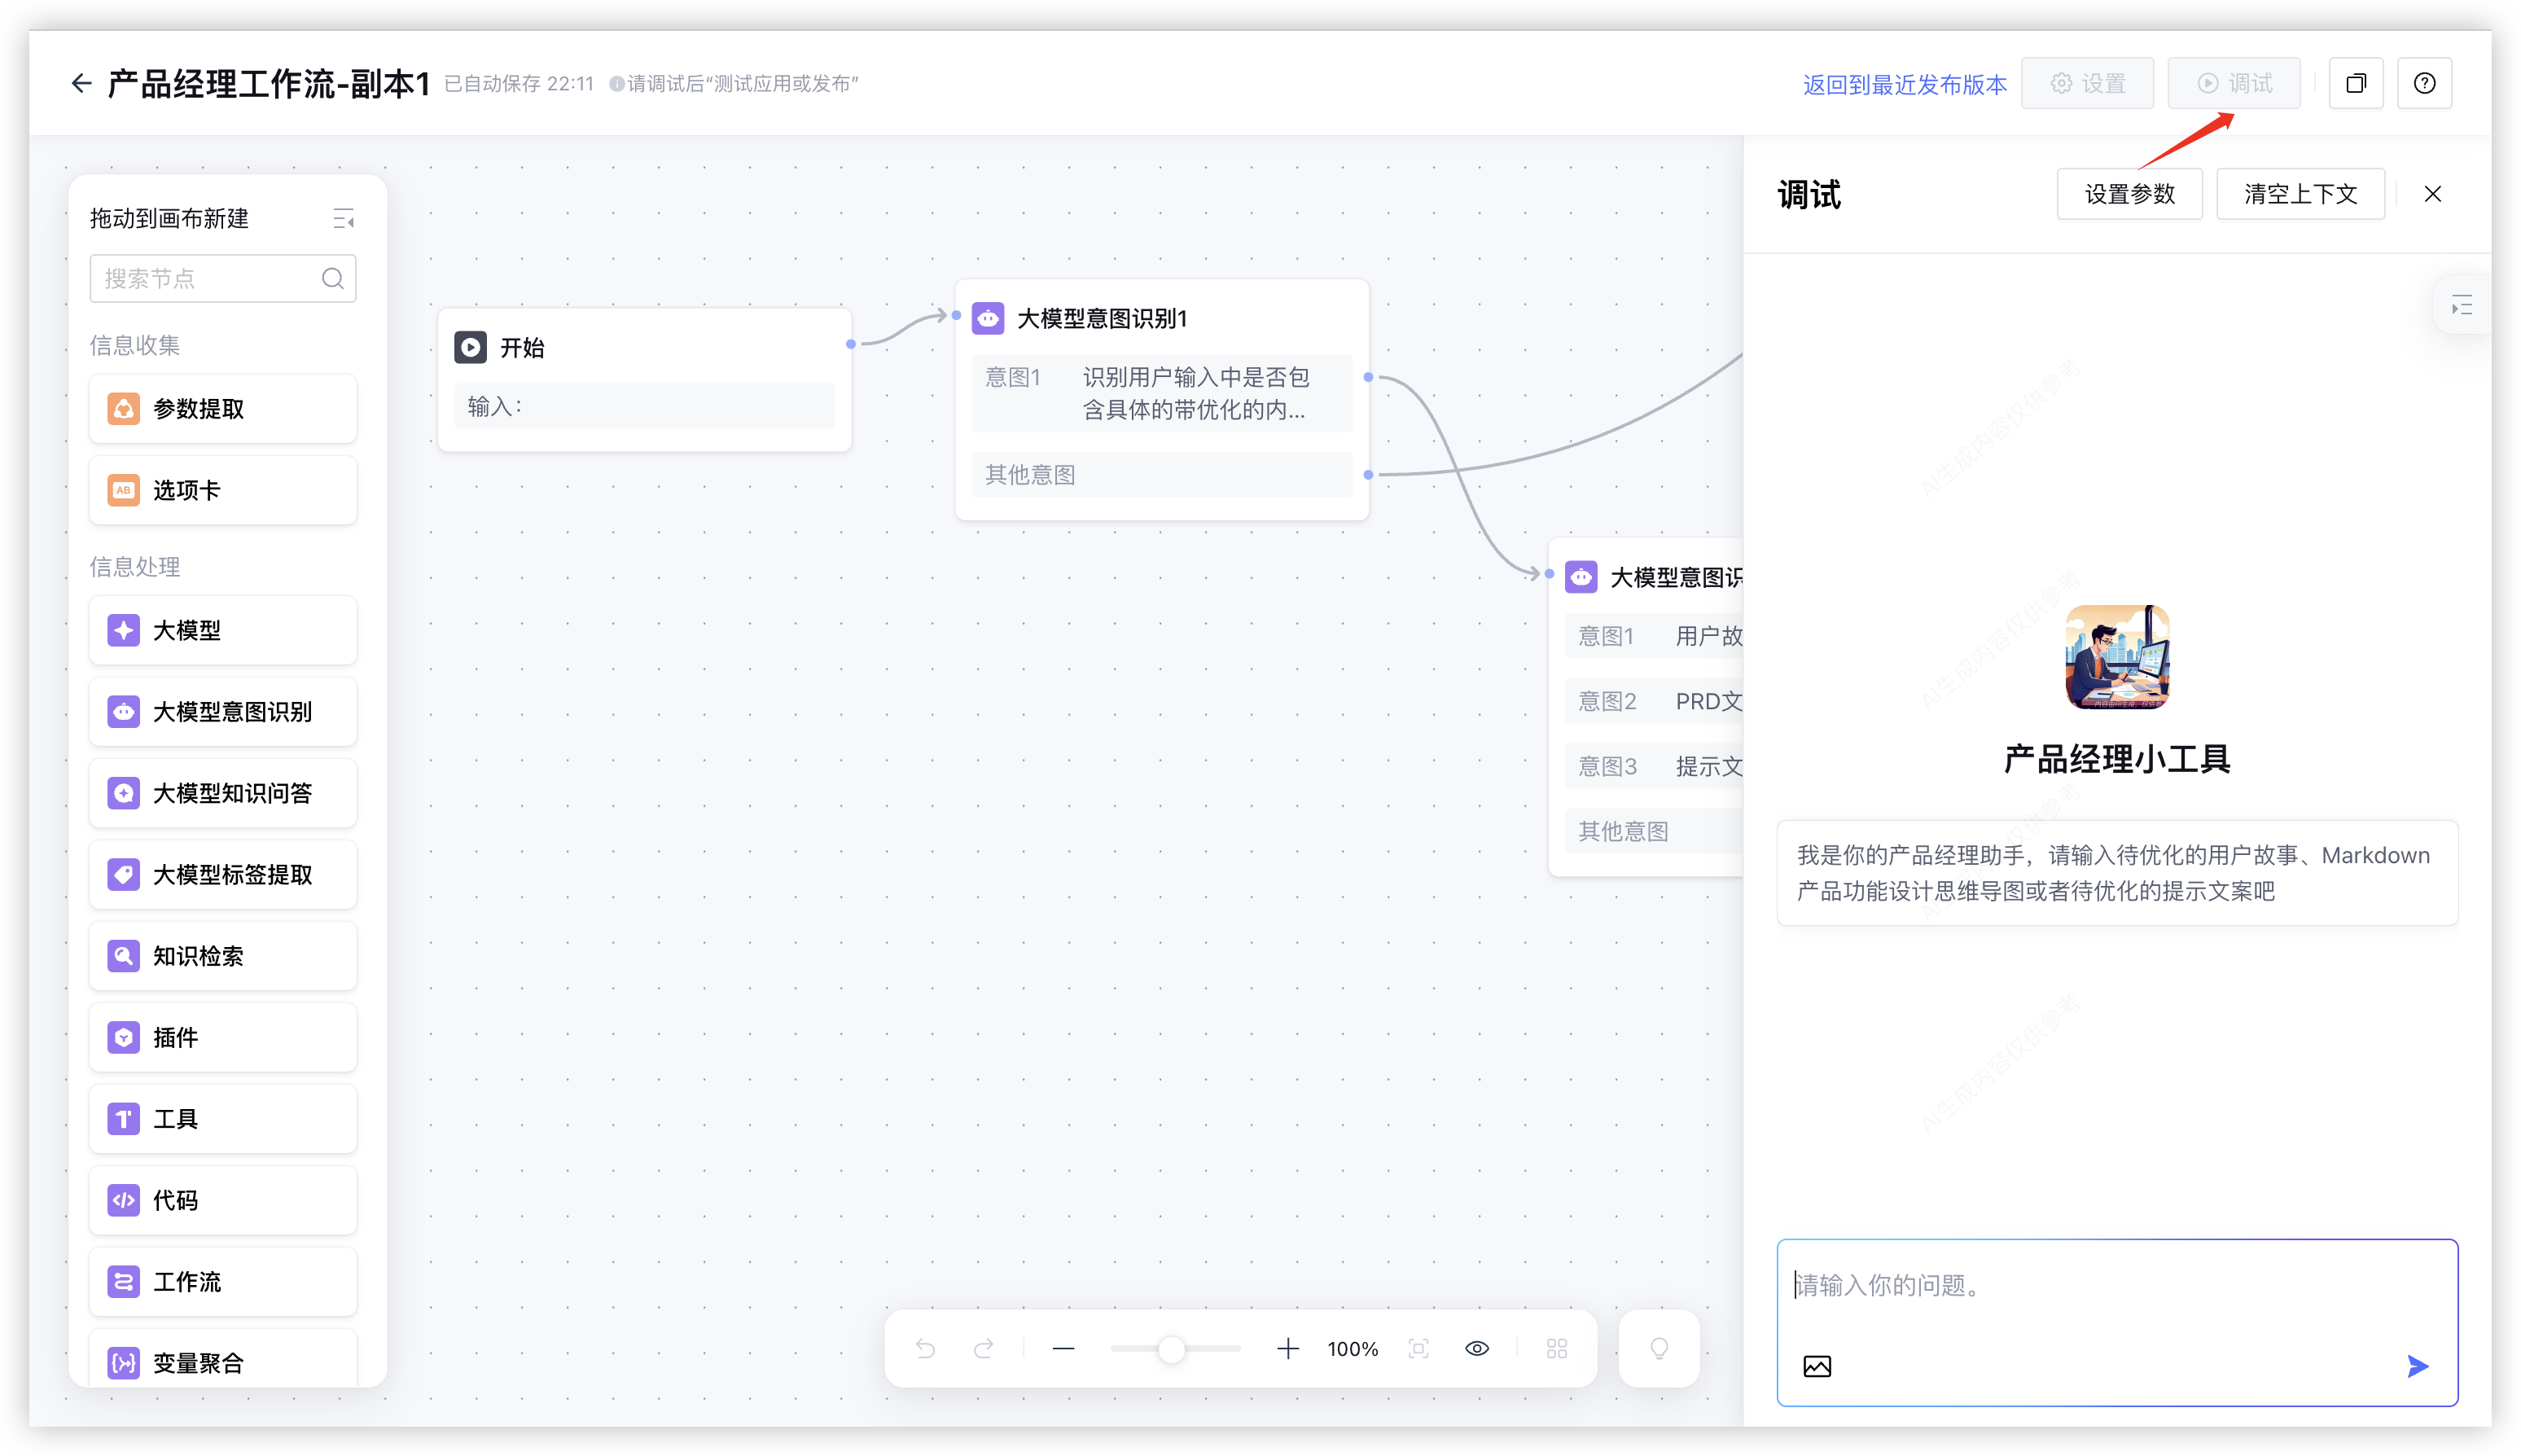Click the fit-to-screen icon in bottom toolbar
This screenshot has height=1456, width=2521.
[x=1418, y=1349]
